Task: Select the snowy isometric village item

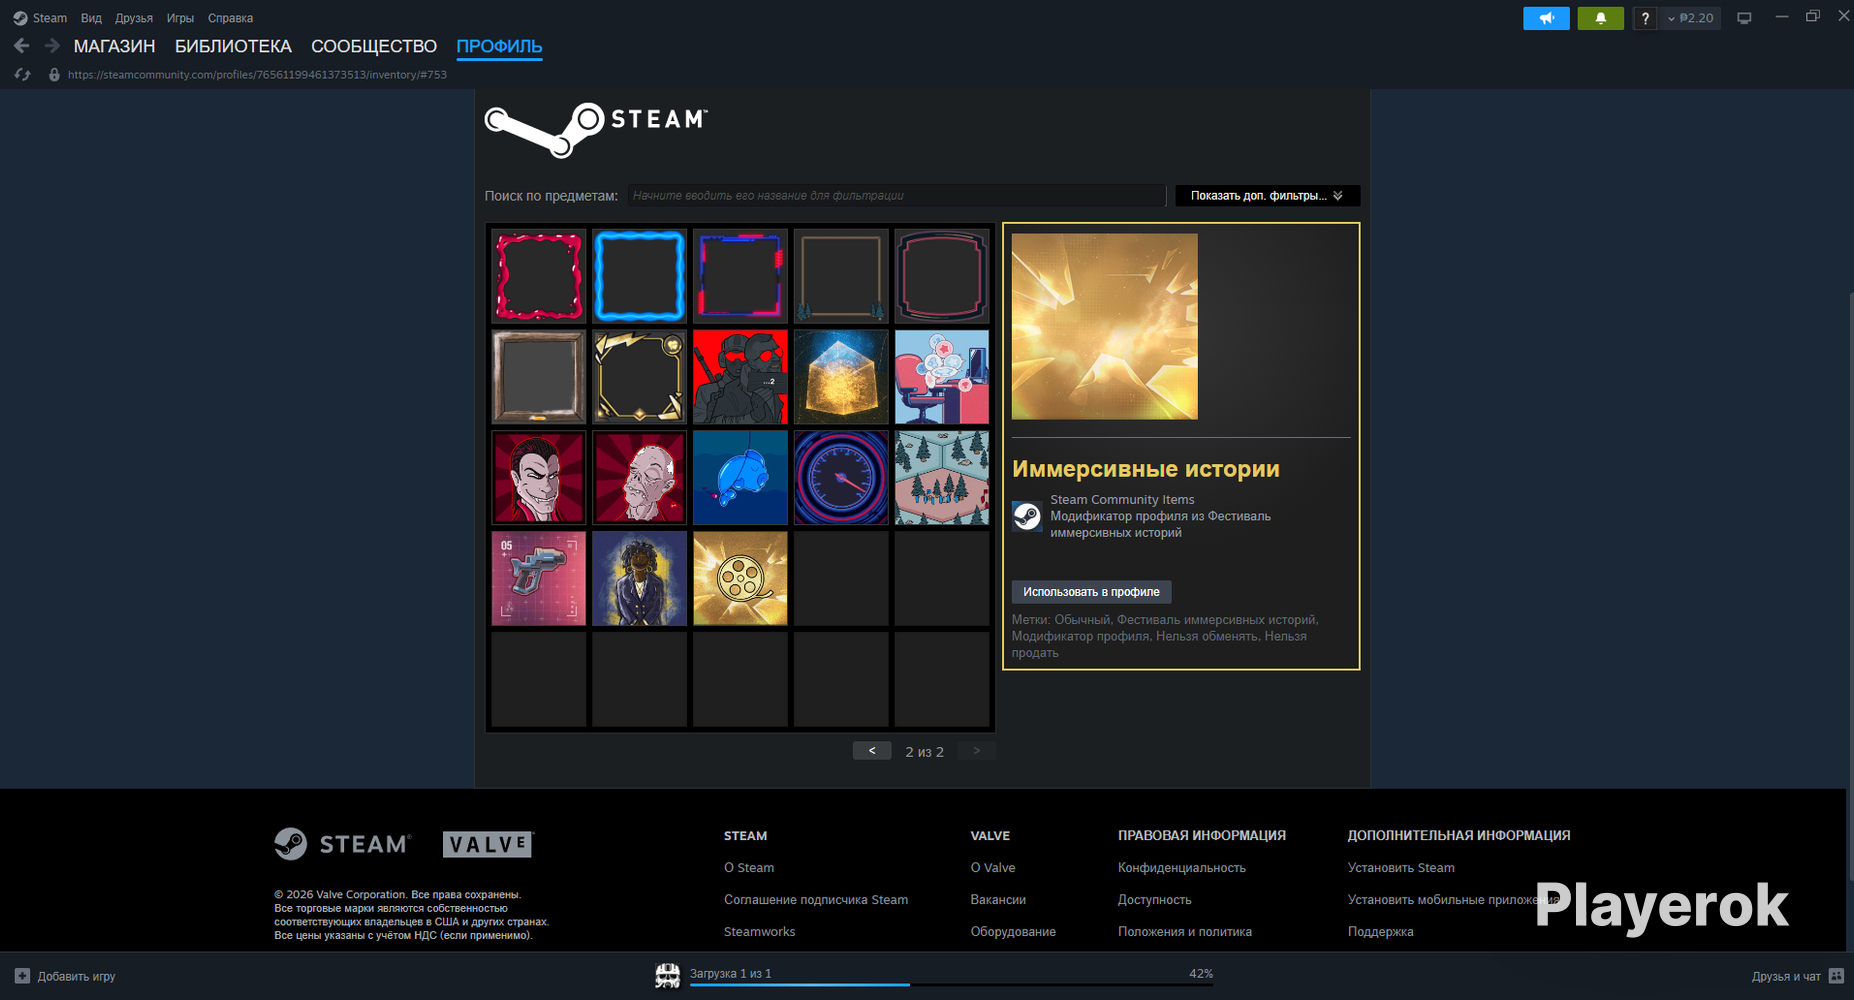Action: (942, 478)
